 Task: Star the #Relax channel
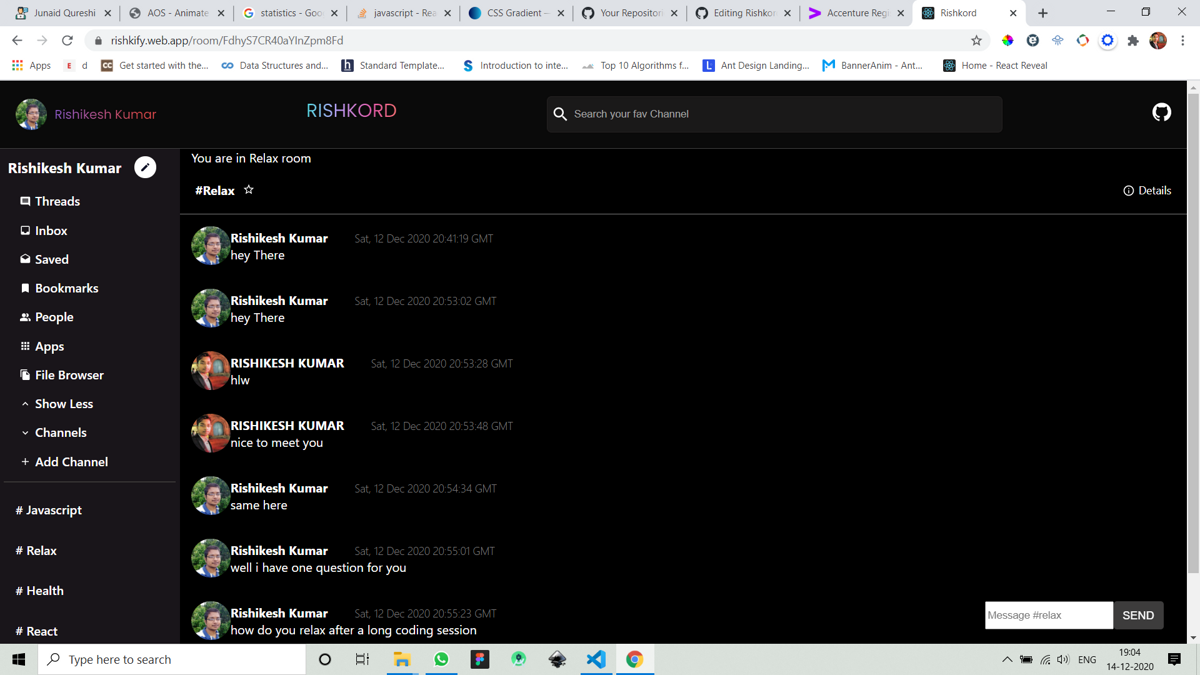[x=249, y=190]
